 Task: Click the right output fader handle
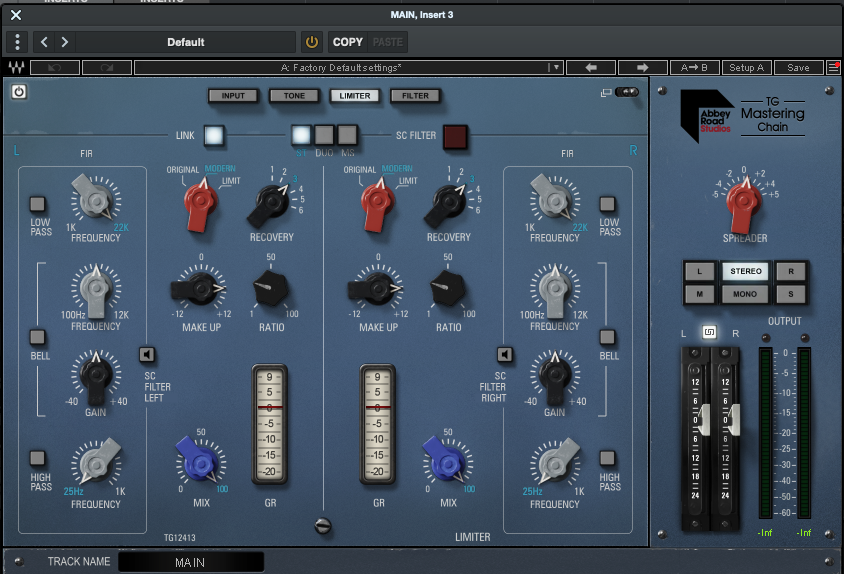click(734, 420)
